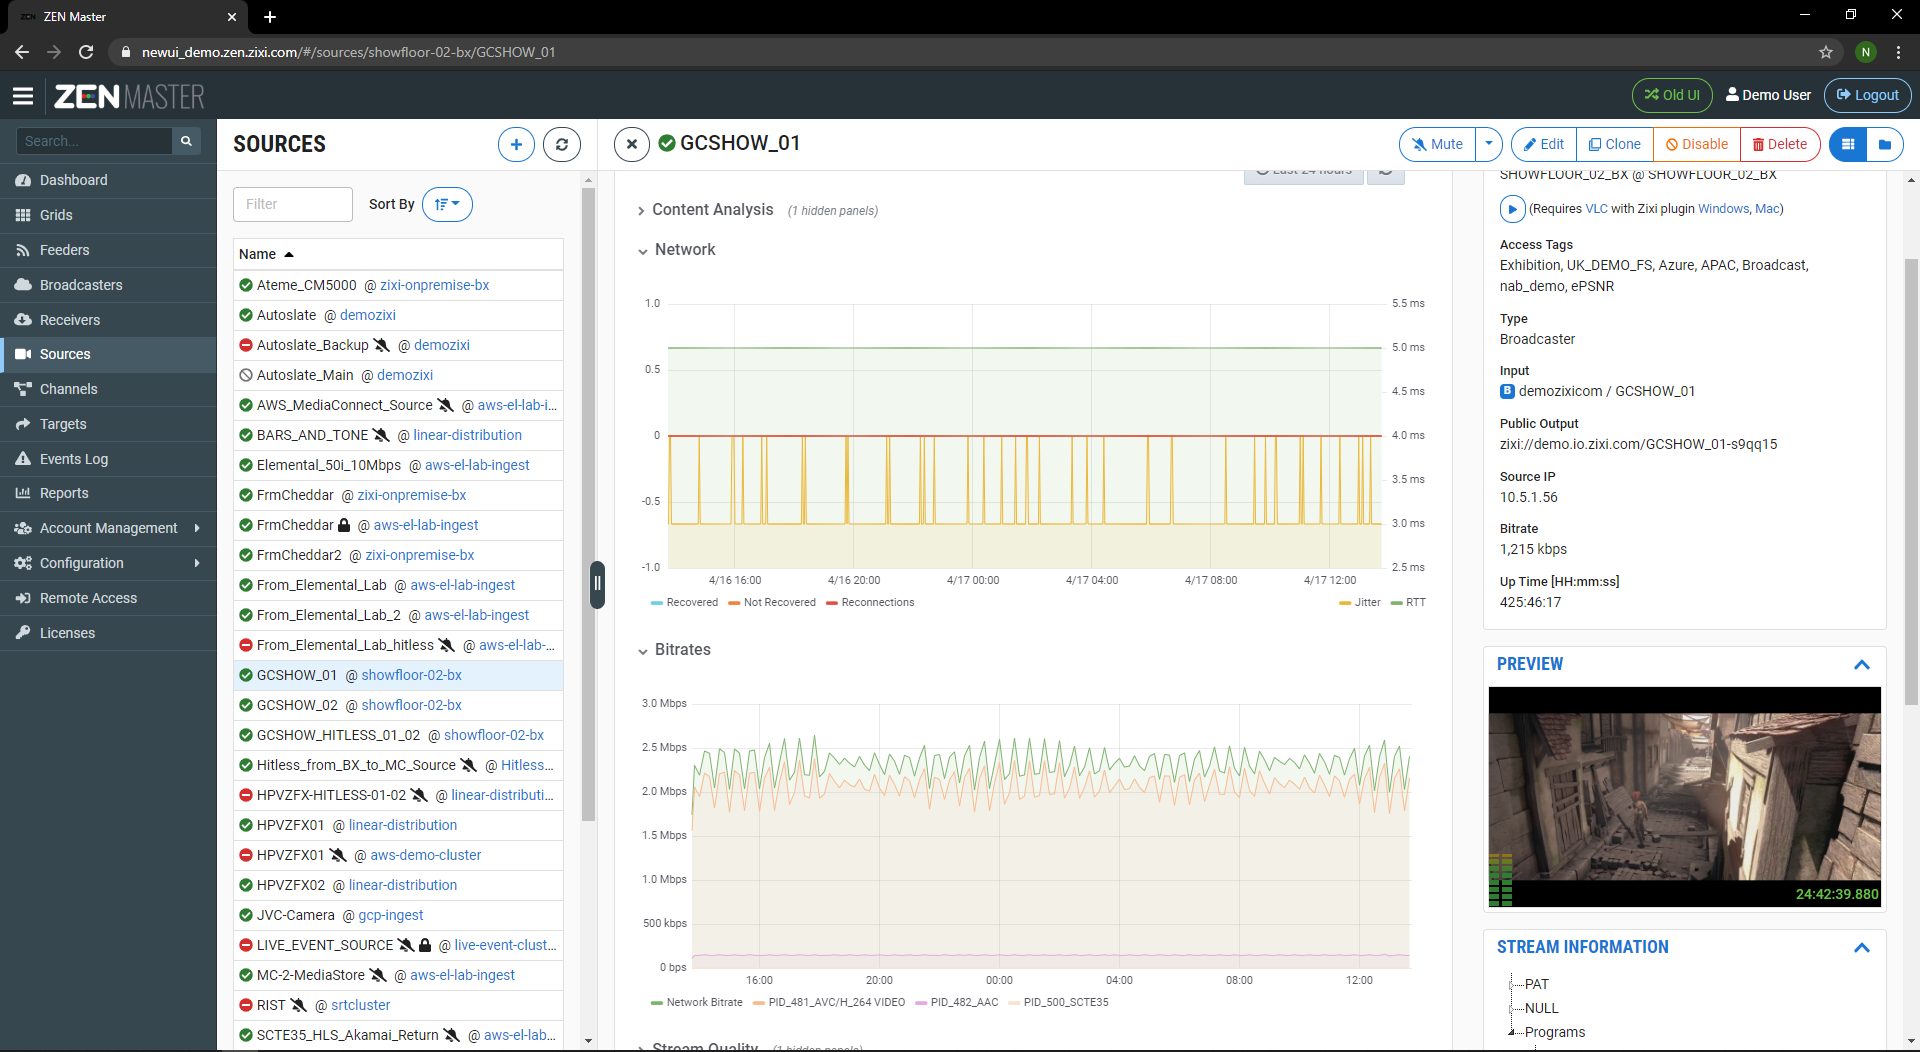
Task: Bookmark this page with star icon
Action: tap(1825, 52)
